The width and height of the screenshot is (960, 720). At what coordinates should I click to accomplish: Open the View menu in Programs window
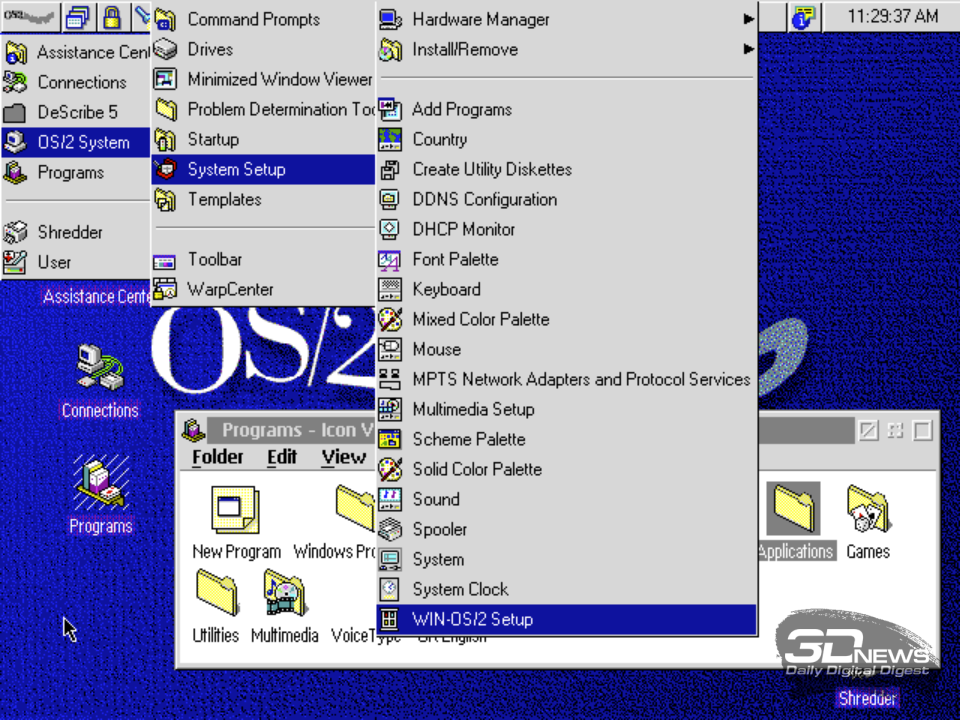(343, 457)
